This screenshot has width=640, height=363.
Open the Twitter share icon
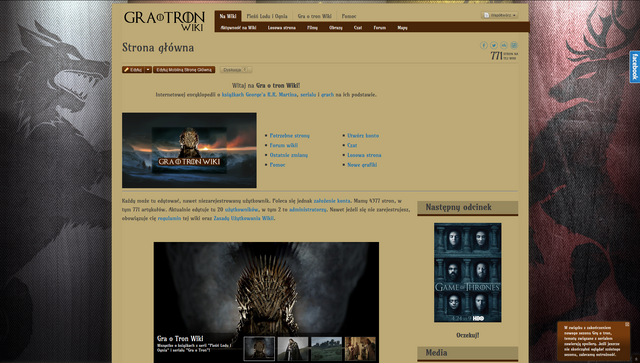click(x=494, y=45)
